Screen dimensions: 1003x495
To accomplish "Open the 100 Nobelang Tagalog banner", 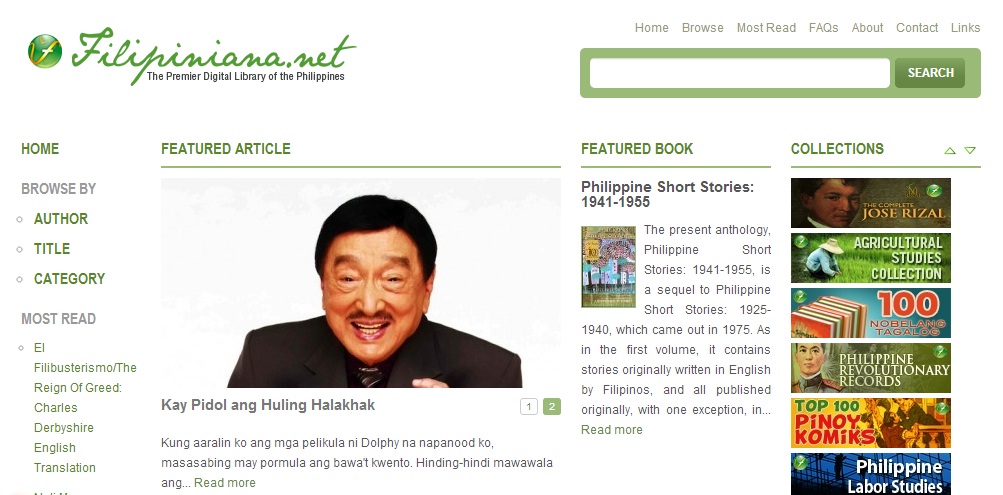I will click(x=871, y=313).
